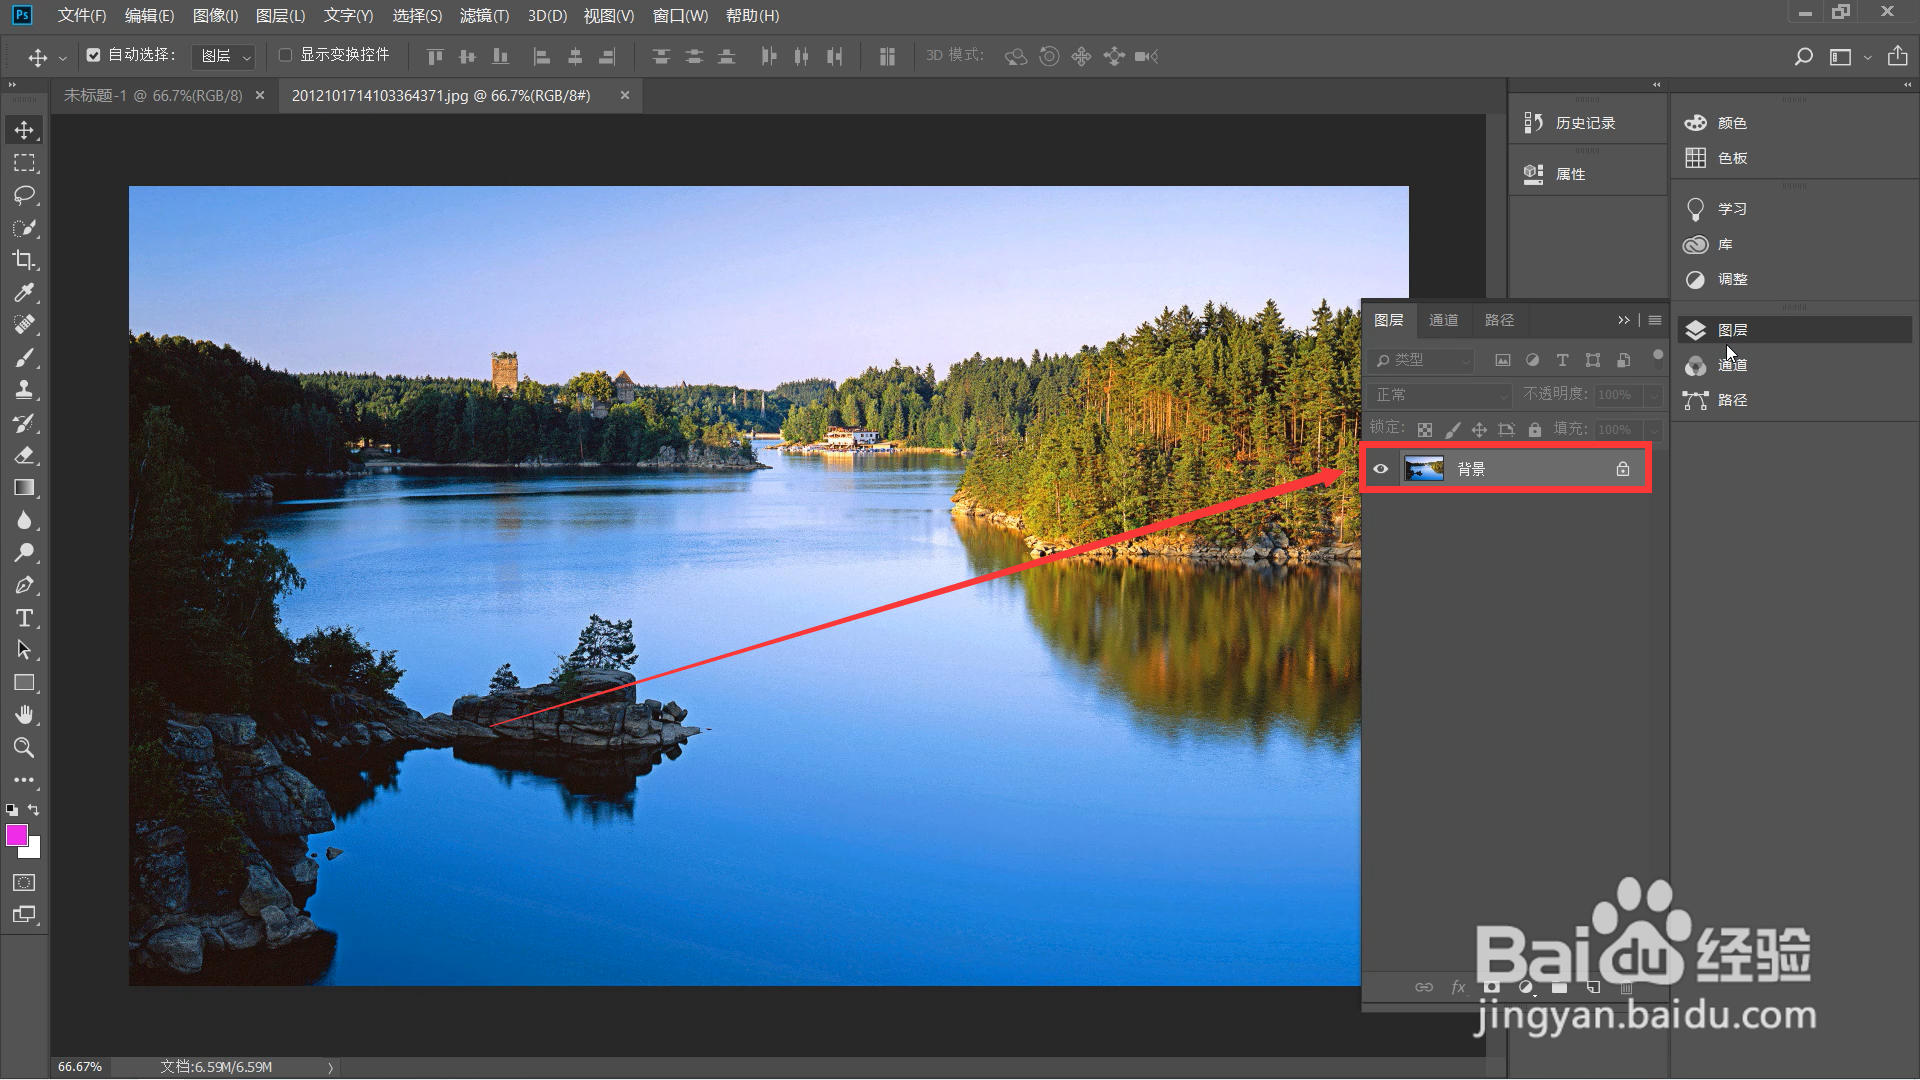
Task: Click the 背景 layer thumbnail
Action: pos(1424,469)
